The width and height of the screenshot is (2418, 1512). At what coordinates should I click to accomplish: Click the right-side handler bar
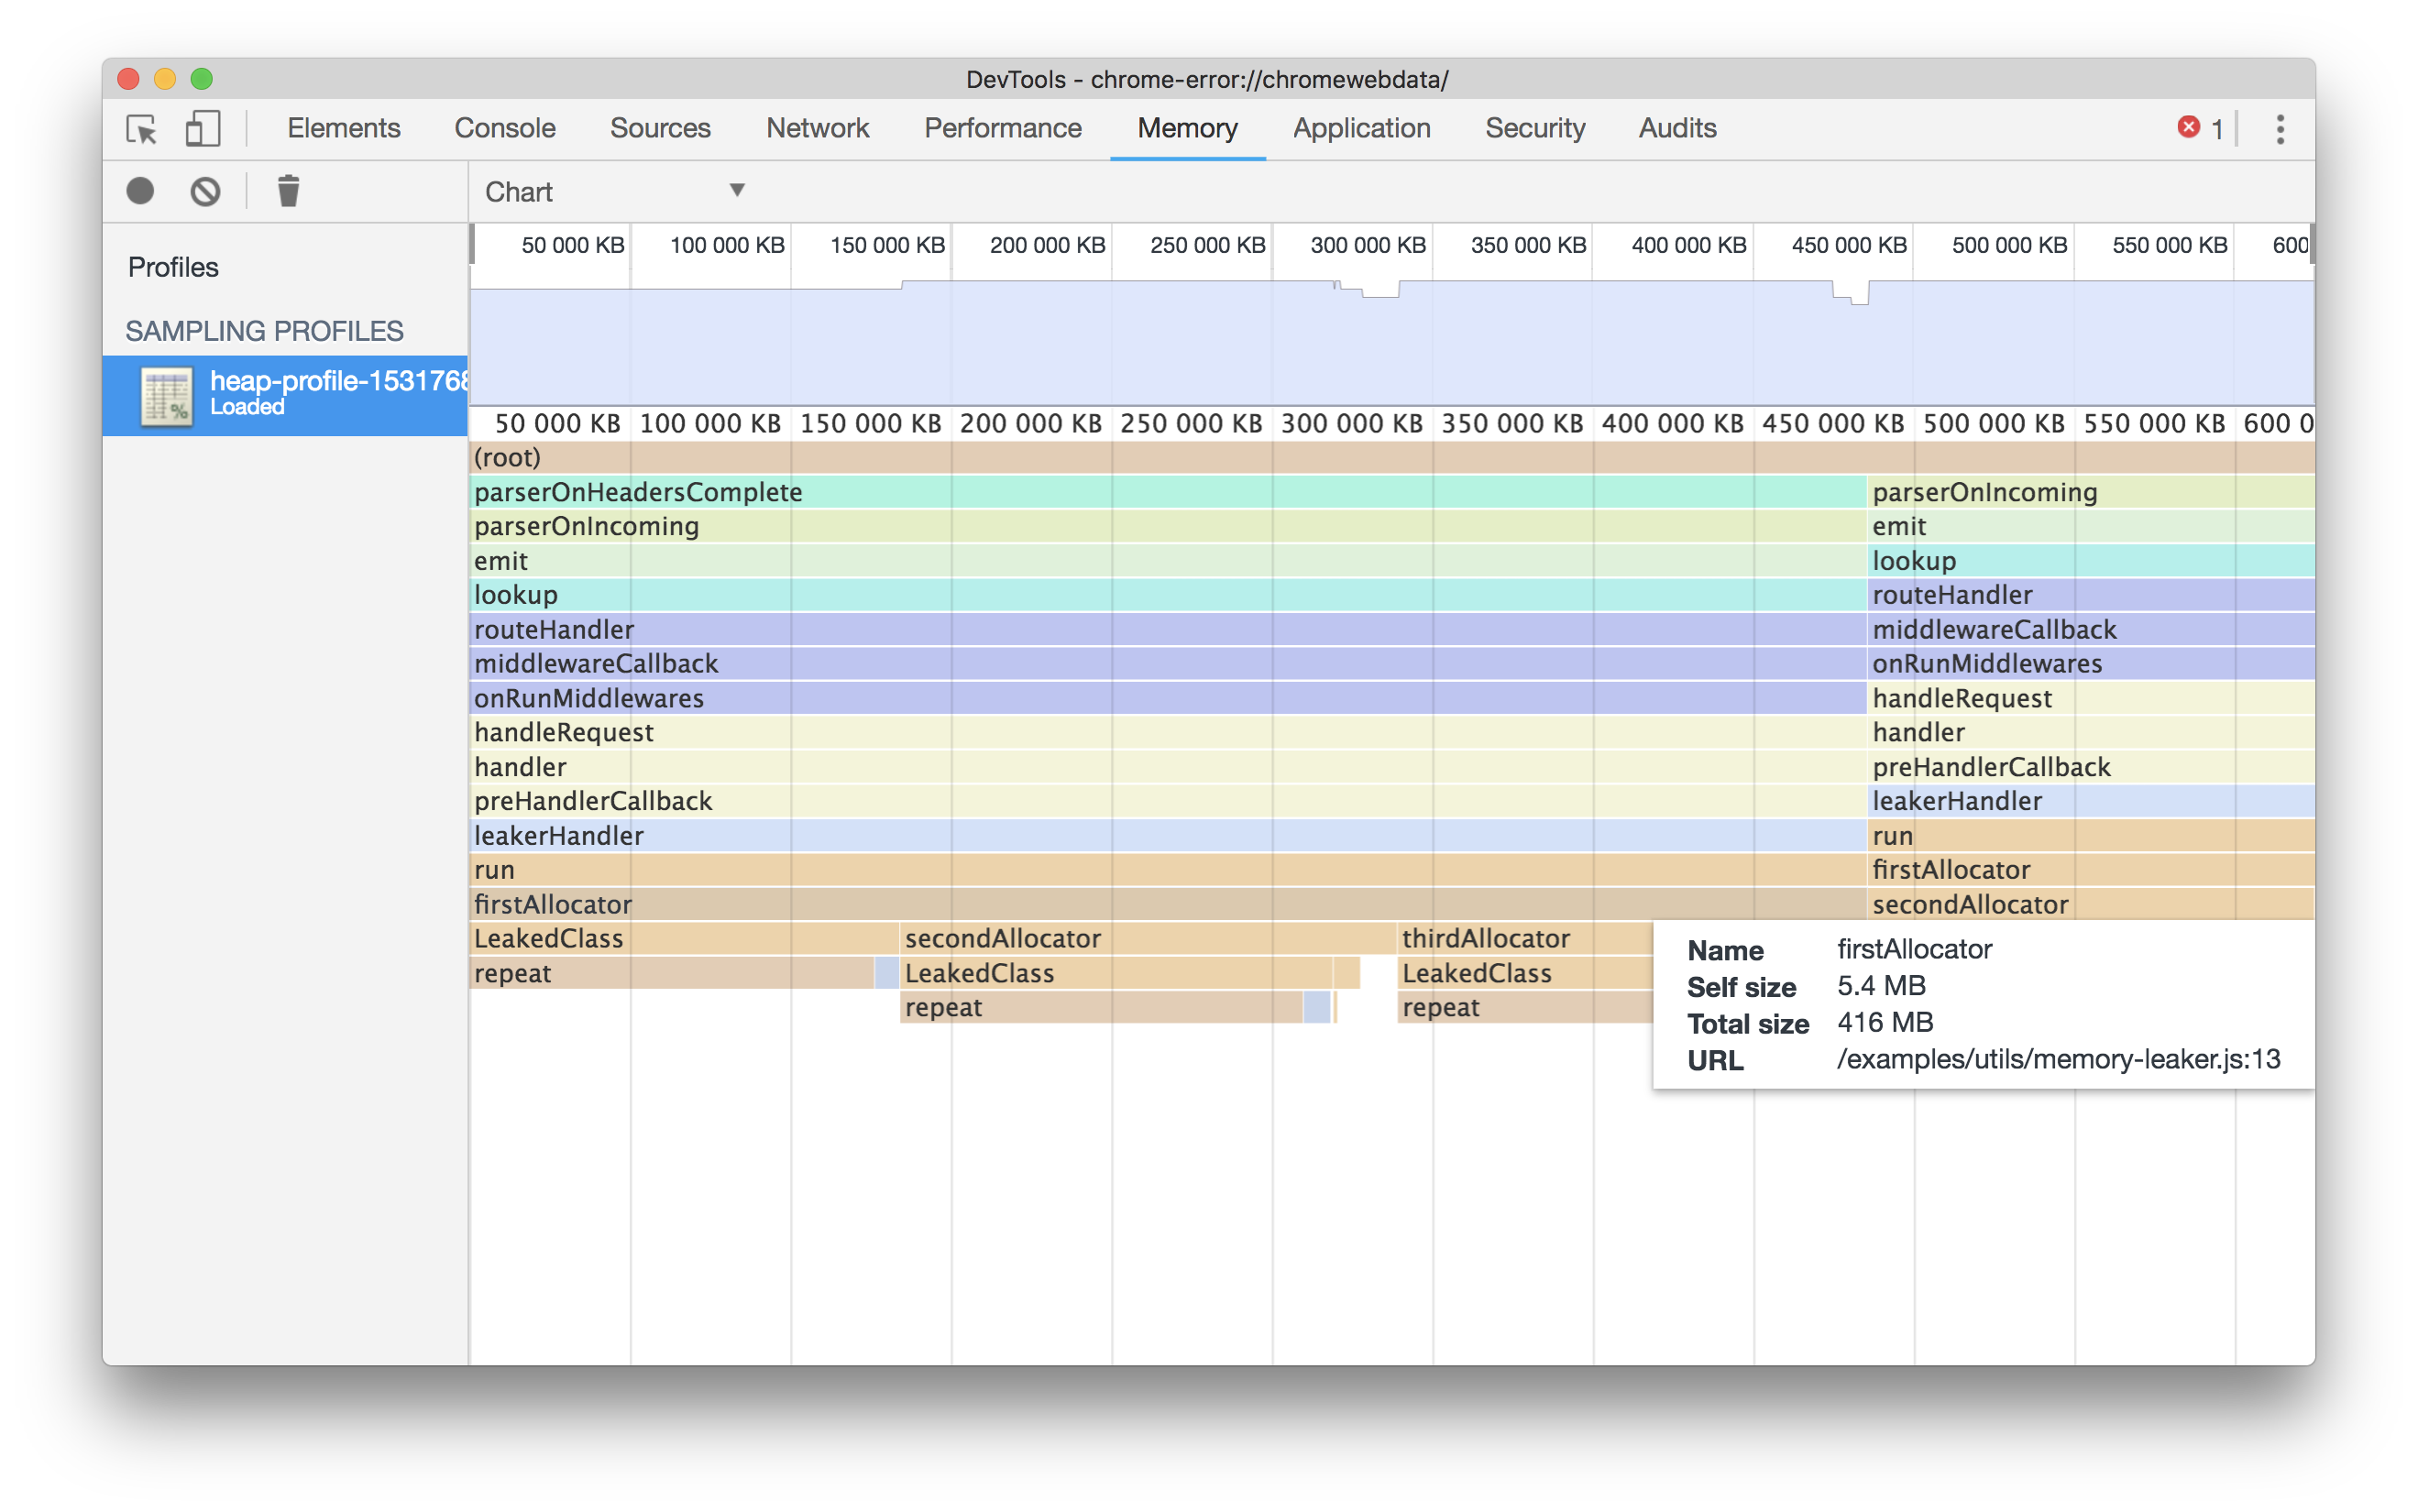[2090, 732]
